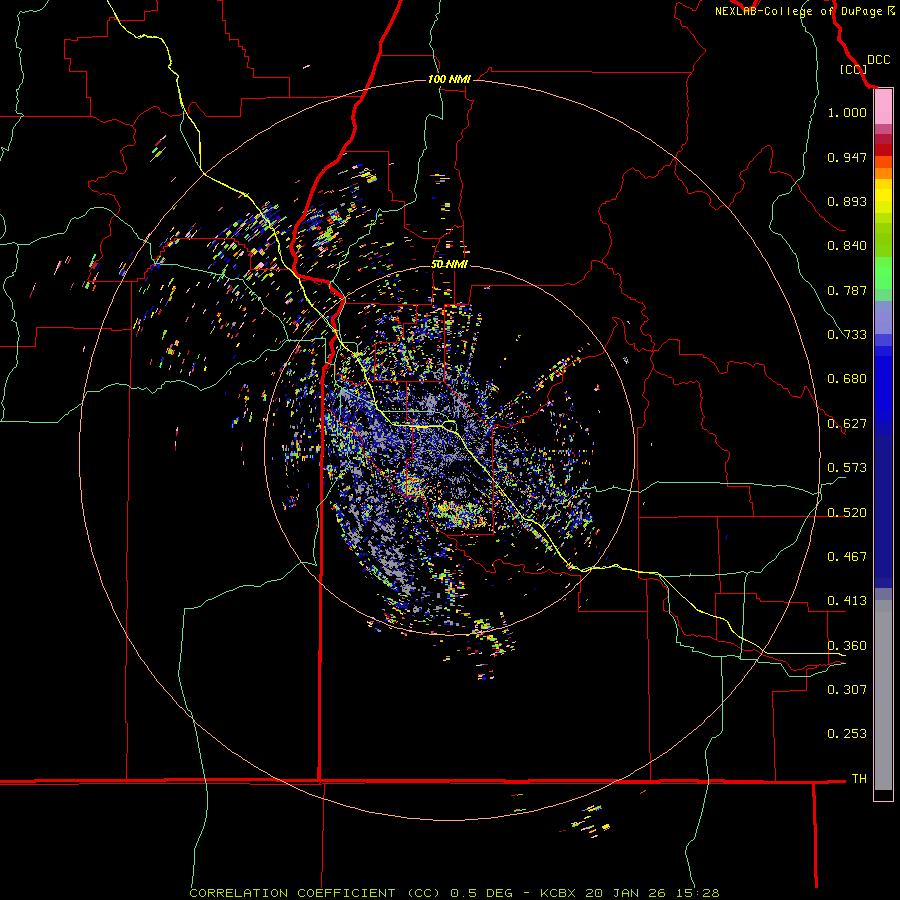Click the 0.947 value on the color scale

coord(847,157)
